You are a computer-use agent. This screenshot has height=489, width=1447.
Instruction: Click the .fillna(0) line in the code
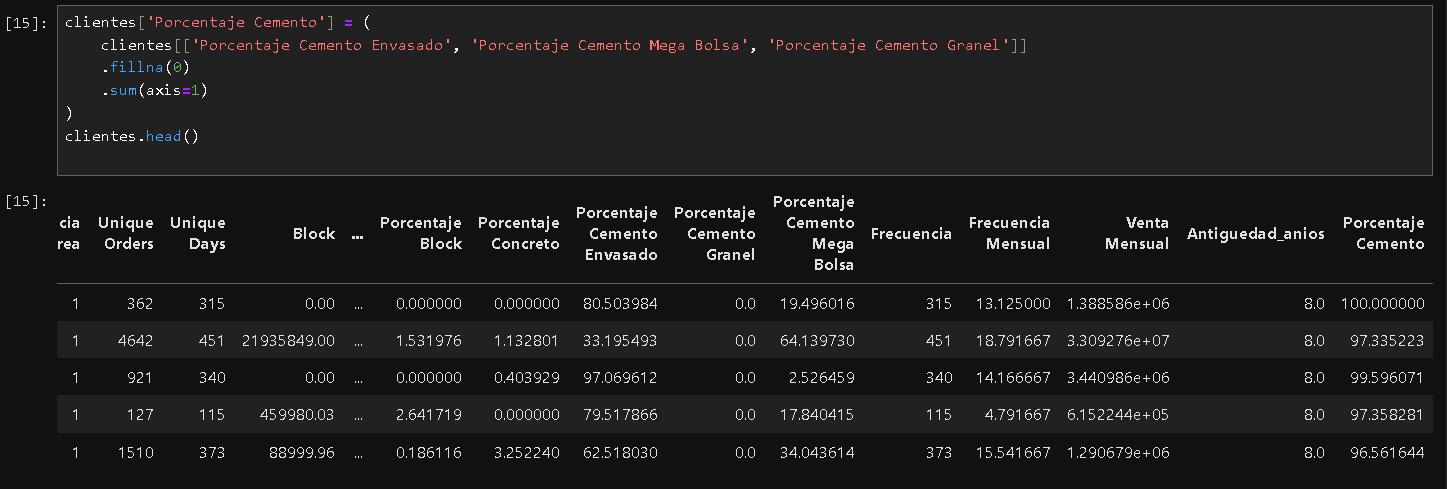[144, 68]
